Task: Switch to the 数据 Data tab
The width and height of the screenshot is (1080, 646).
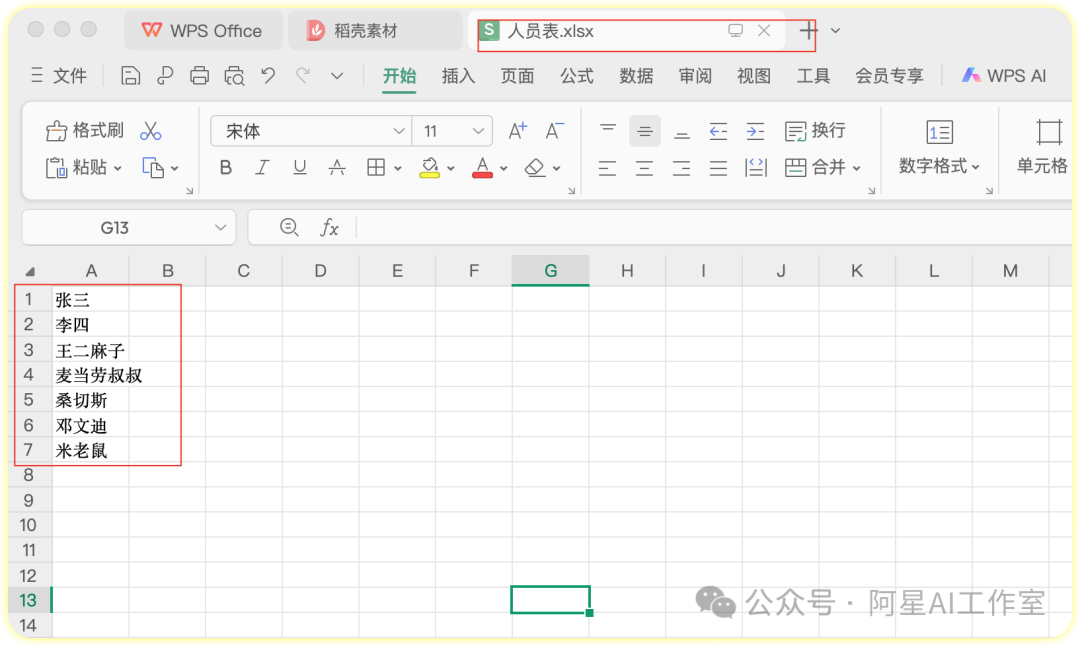Action: 636,76
